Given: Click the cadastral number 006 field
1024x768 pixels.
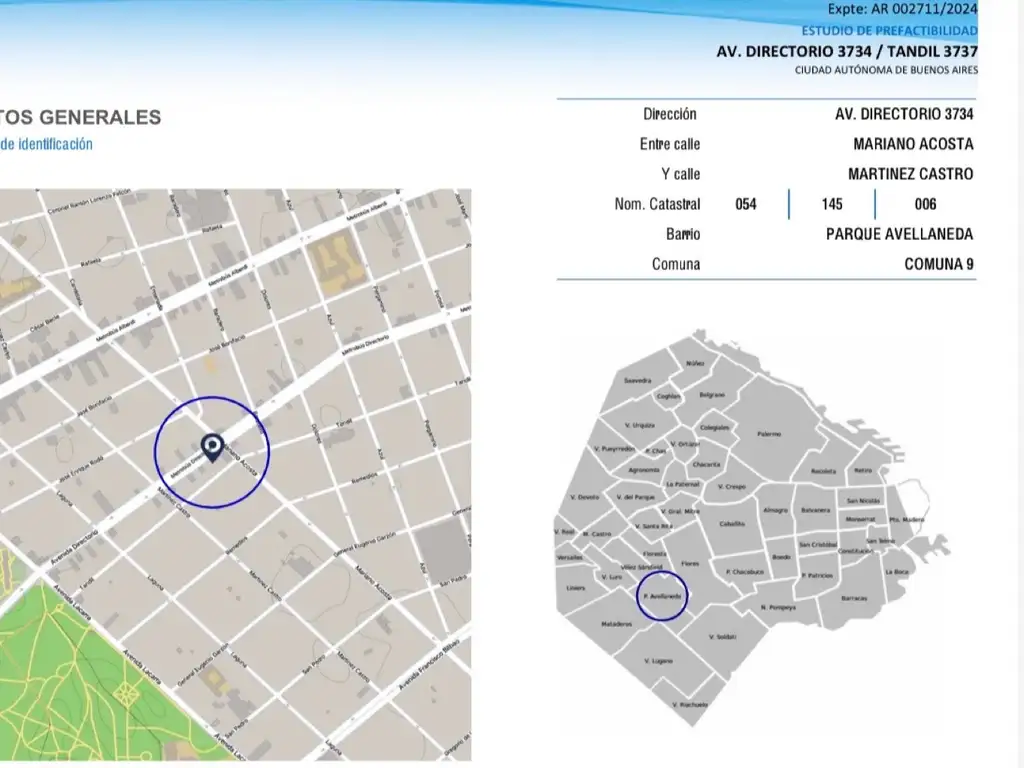Looking at the screenshot, I should pos(925,204).
